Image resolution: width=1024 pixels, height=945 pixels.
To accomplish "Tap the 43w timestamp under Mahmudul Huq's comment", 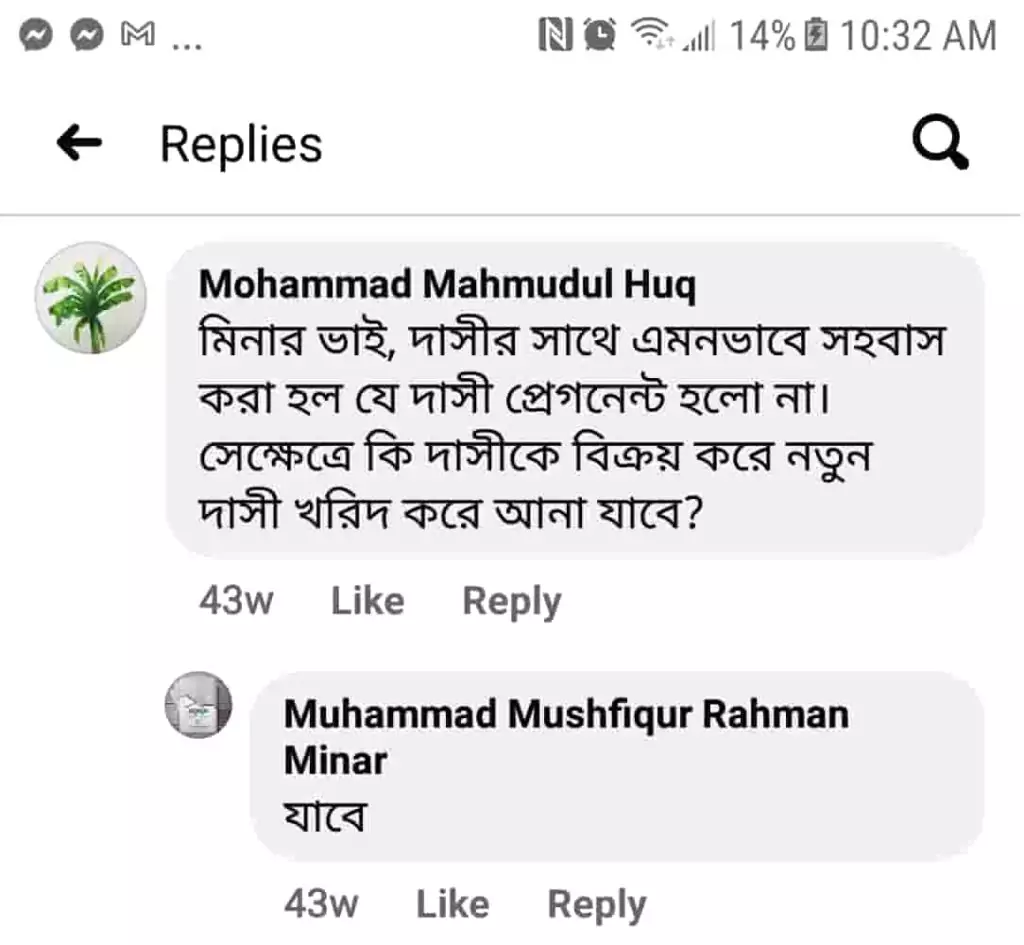I will [237, 601].
